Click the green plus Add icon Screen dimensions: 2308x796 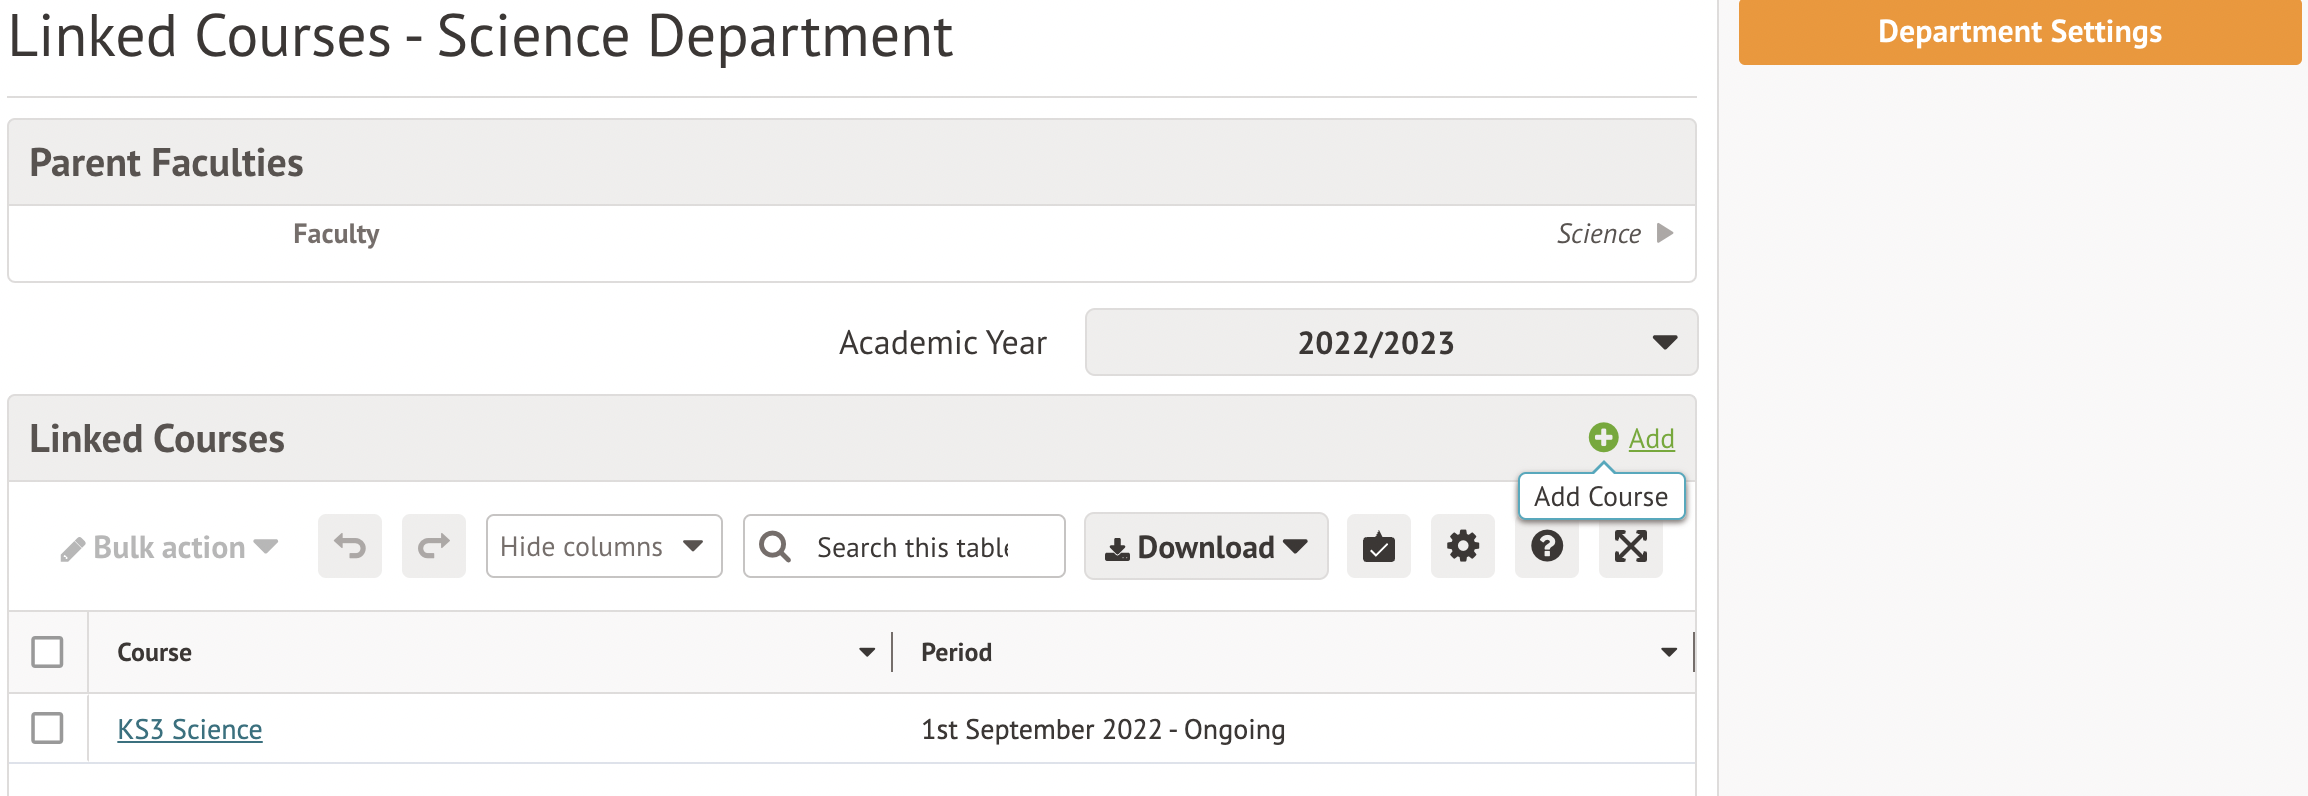(x=1603, y=437)
